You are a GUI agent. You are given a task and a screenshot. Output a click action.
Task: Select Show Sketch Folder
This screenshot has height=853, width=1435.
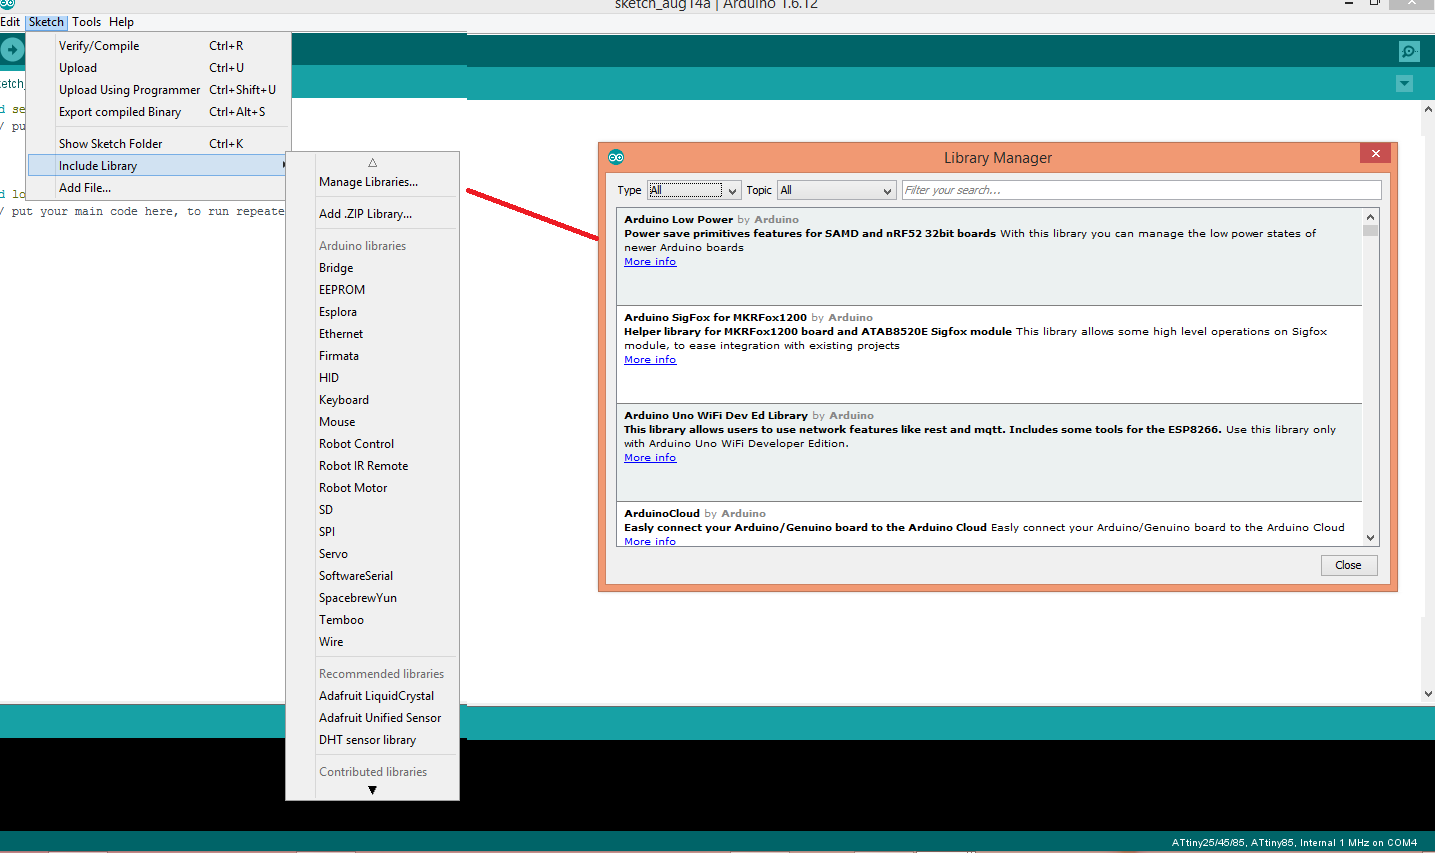pyautogui.click(x=159, y=144)
